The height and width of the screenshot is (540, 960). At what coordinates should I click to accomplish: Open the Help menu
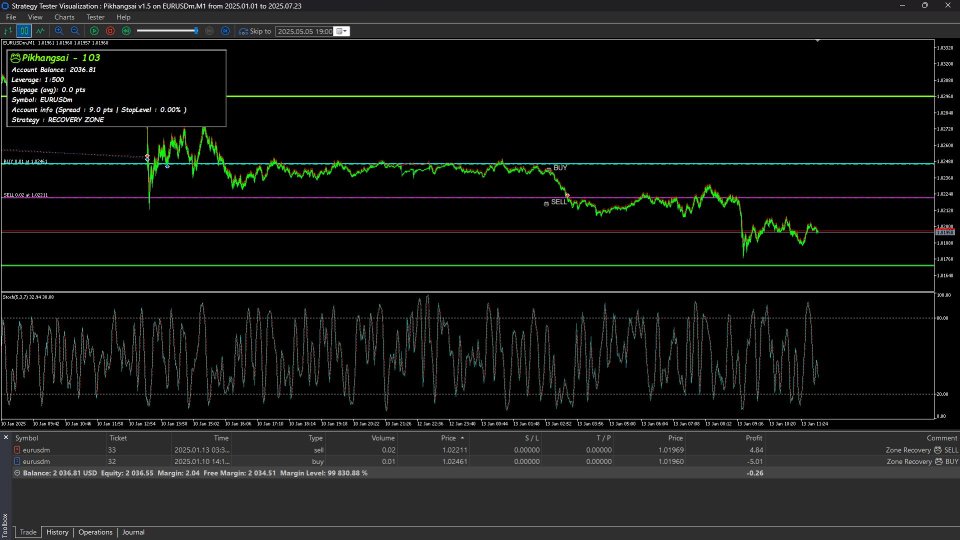[123, 17]
